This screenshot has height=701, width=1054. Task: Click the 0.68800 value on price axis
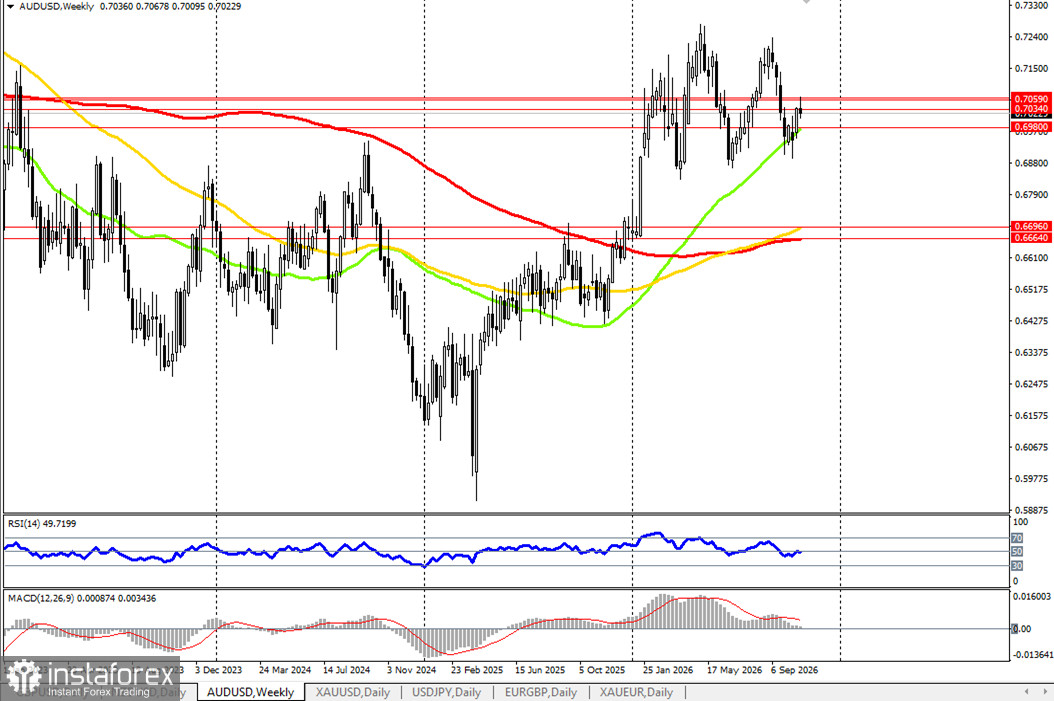click(1031, 163)
